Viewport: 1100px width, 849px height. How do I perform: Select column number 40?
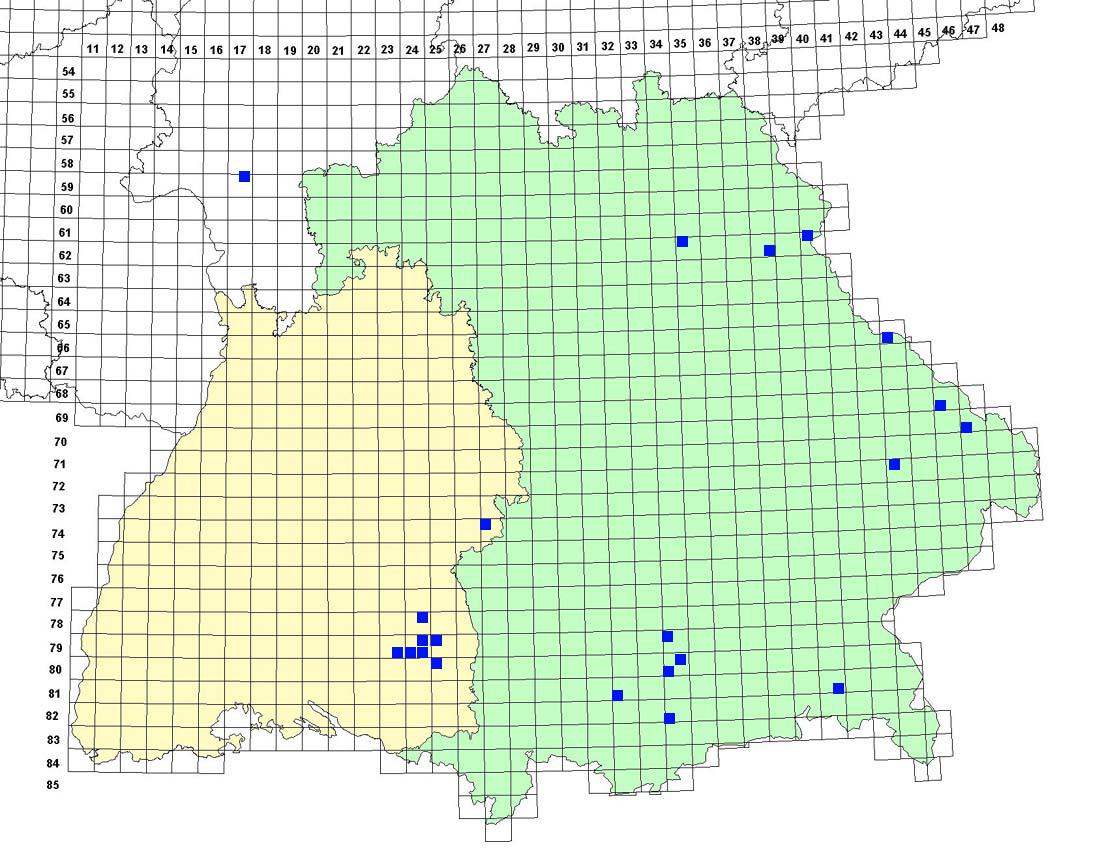pyautogui.click(x=803, y=39)
